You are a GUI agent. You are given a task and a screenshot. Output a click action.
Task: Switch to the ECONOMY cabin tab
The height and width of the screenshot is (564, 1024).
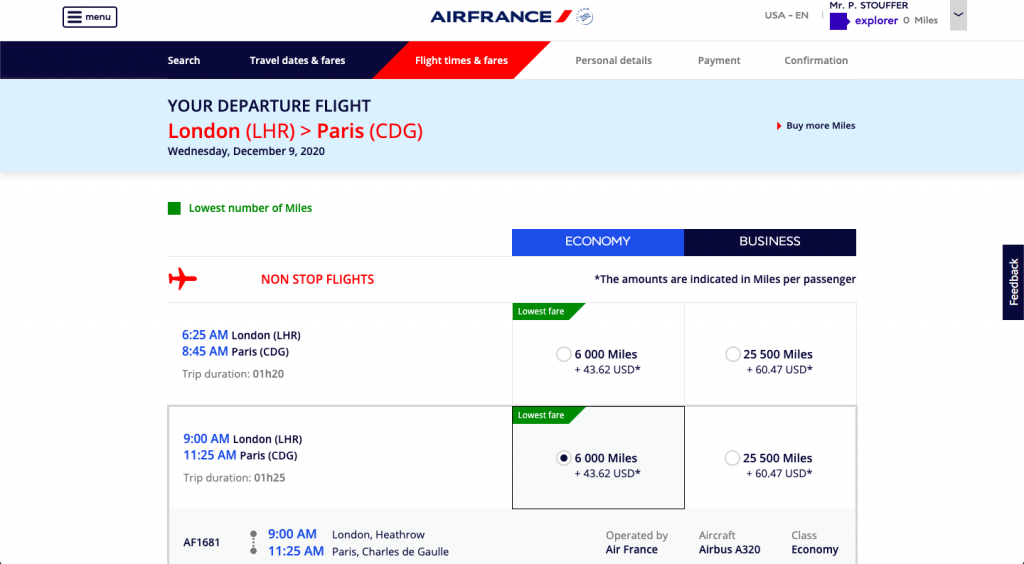tap(598, 242)
